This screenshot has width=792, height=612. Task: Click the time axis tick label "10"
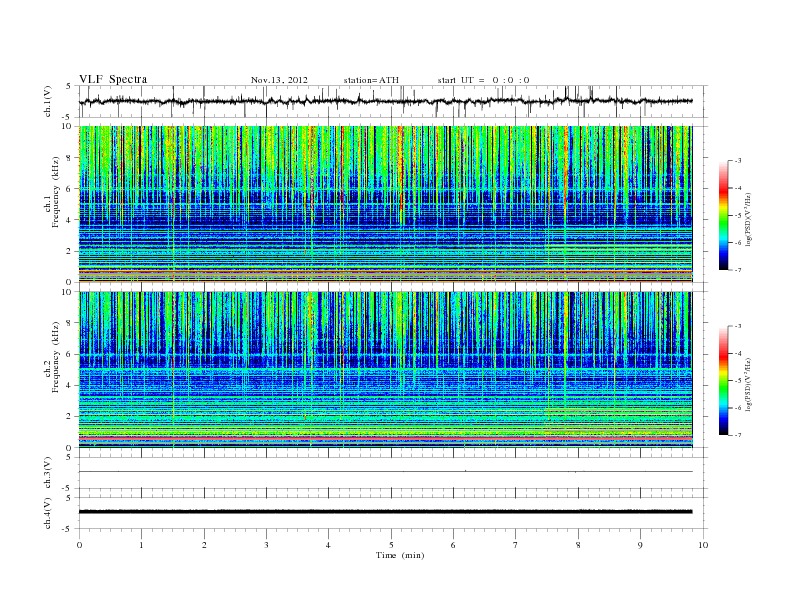[x=703, y=545]
